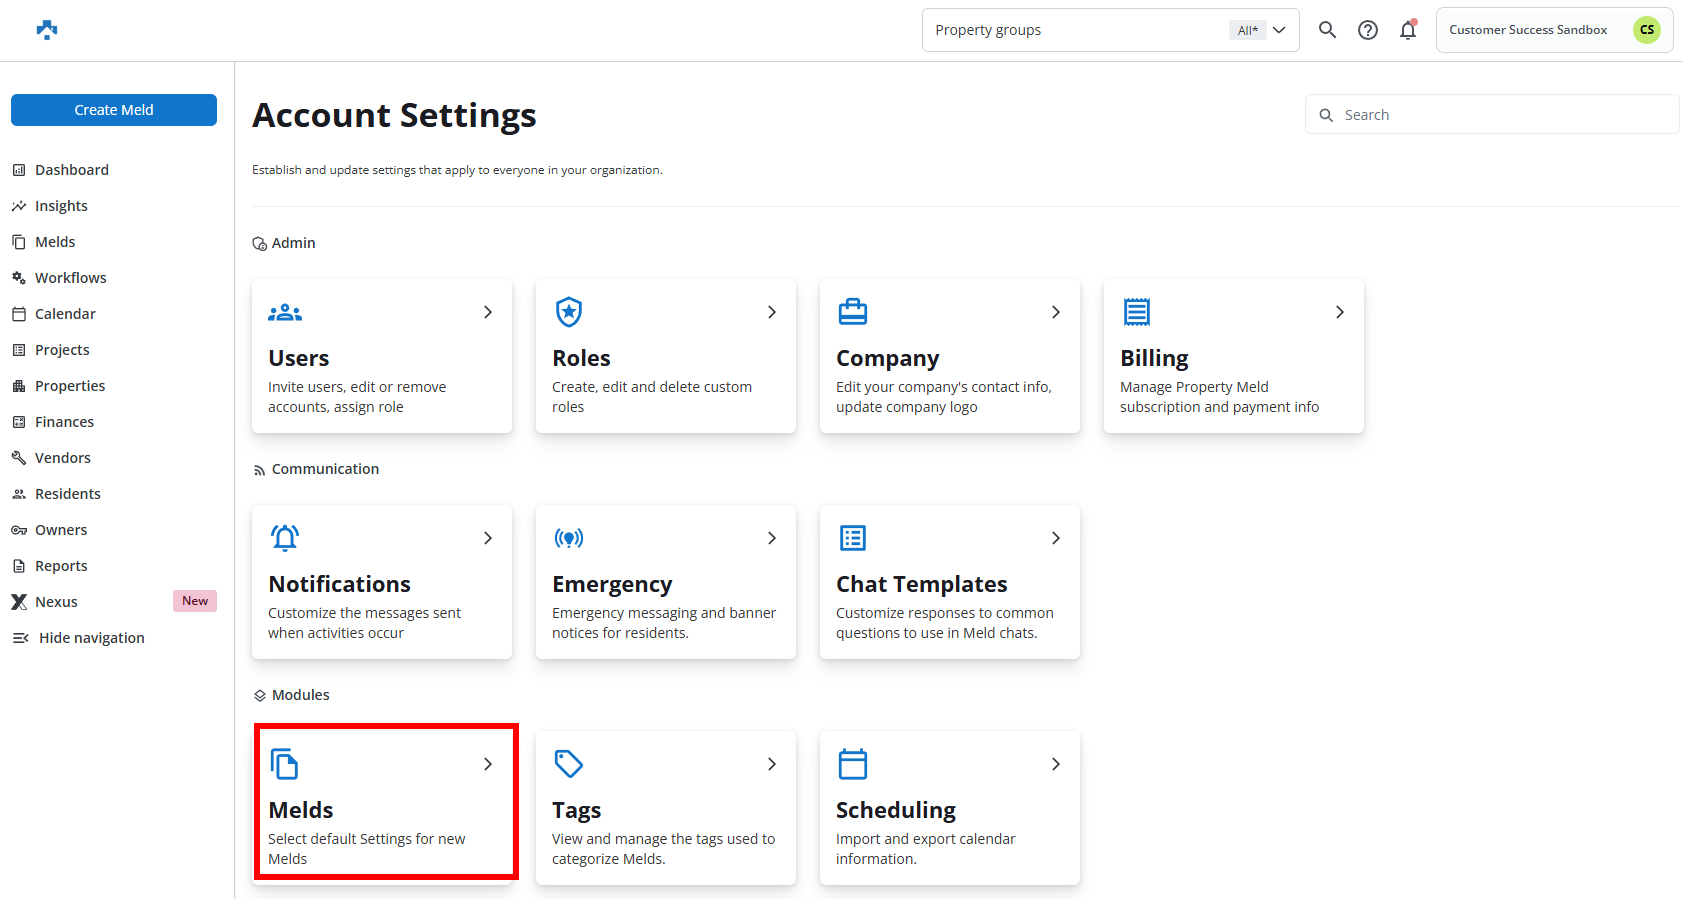The image size is (1683, 899).
Task: Click the top bar search magnifier icon
Action: coord(1327,30)
